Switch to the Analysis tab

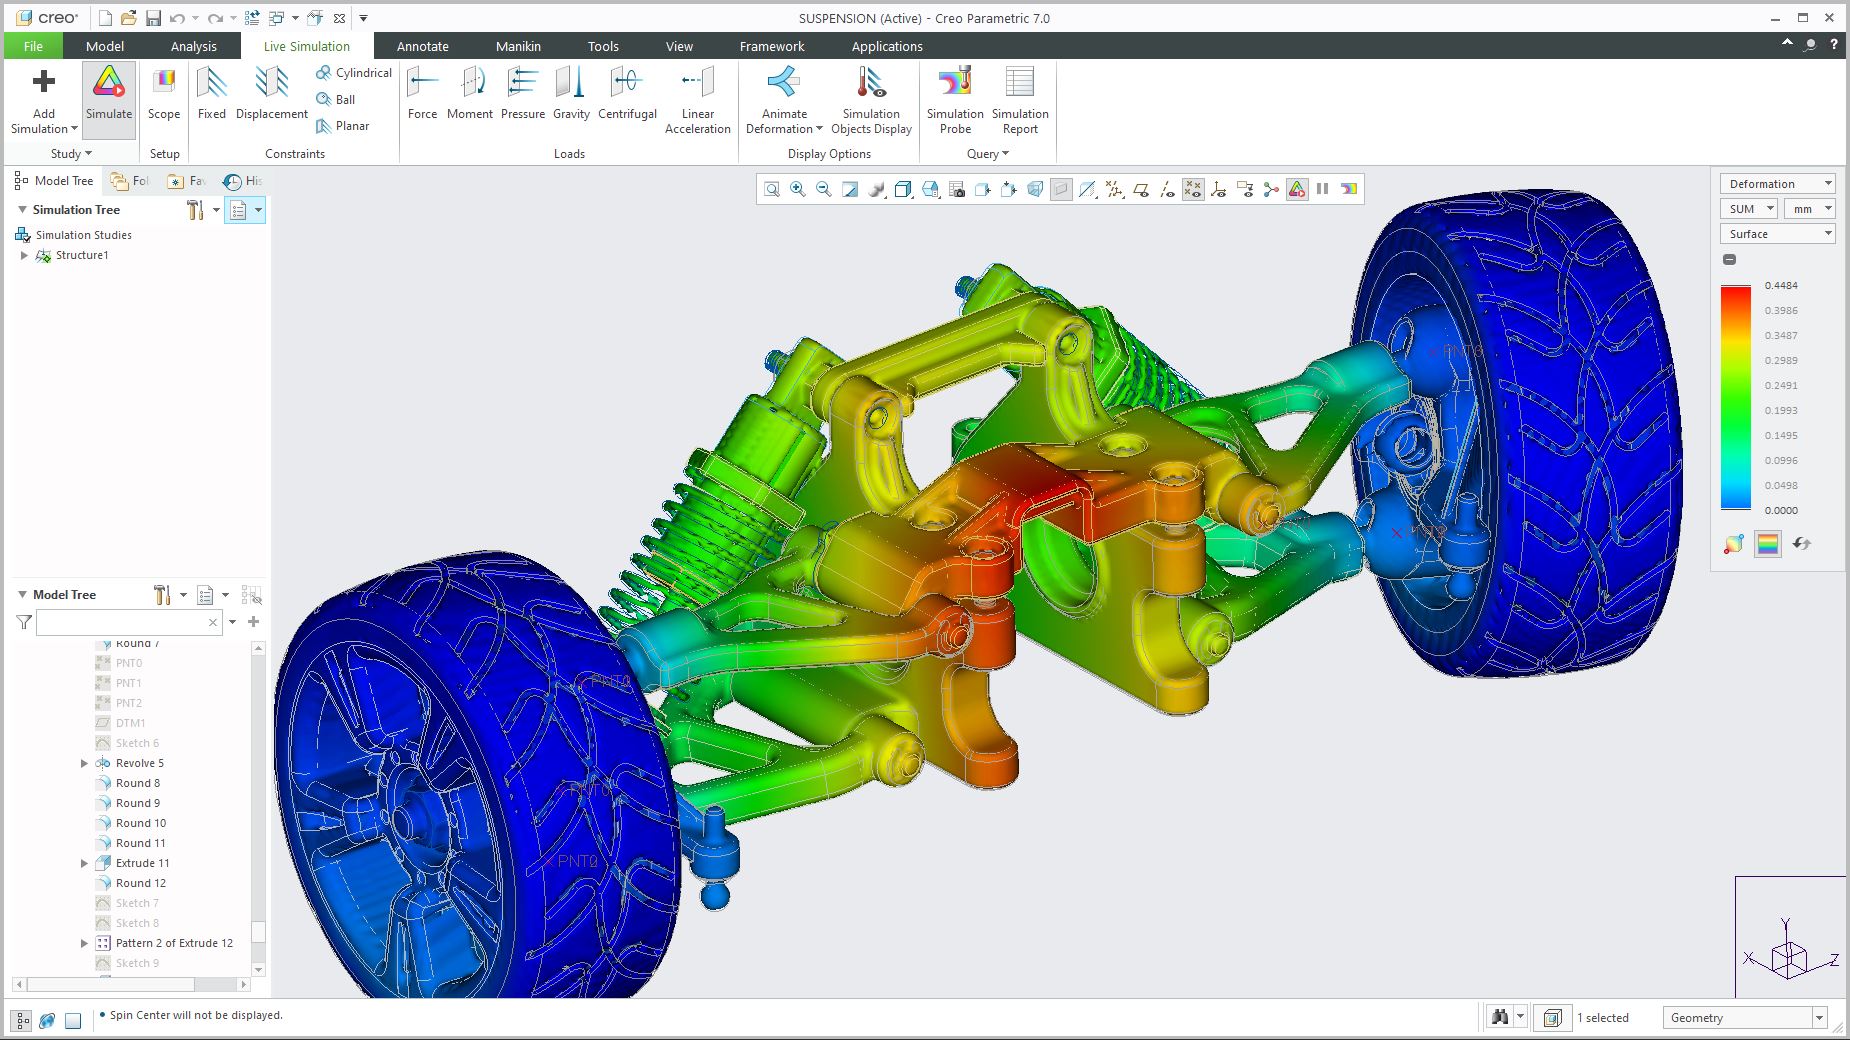pos(193,46)
